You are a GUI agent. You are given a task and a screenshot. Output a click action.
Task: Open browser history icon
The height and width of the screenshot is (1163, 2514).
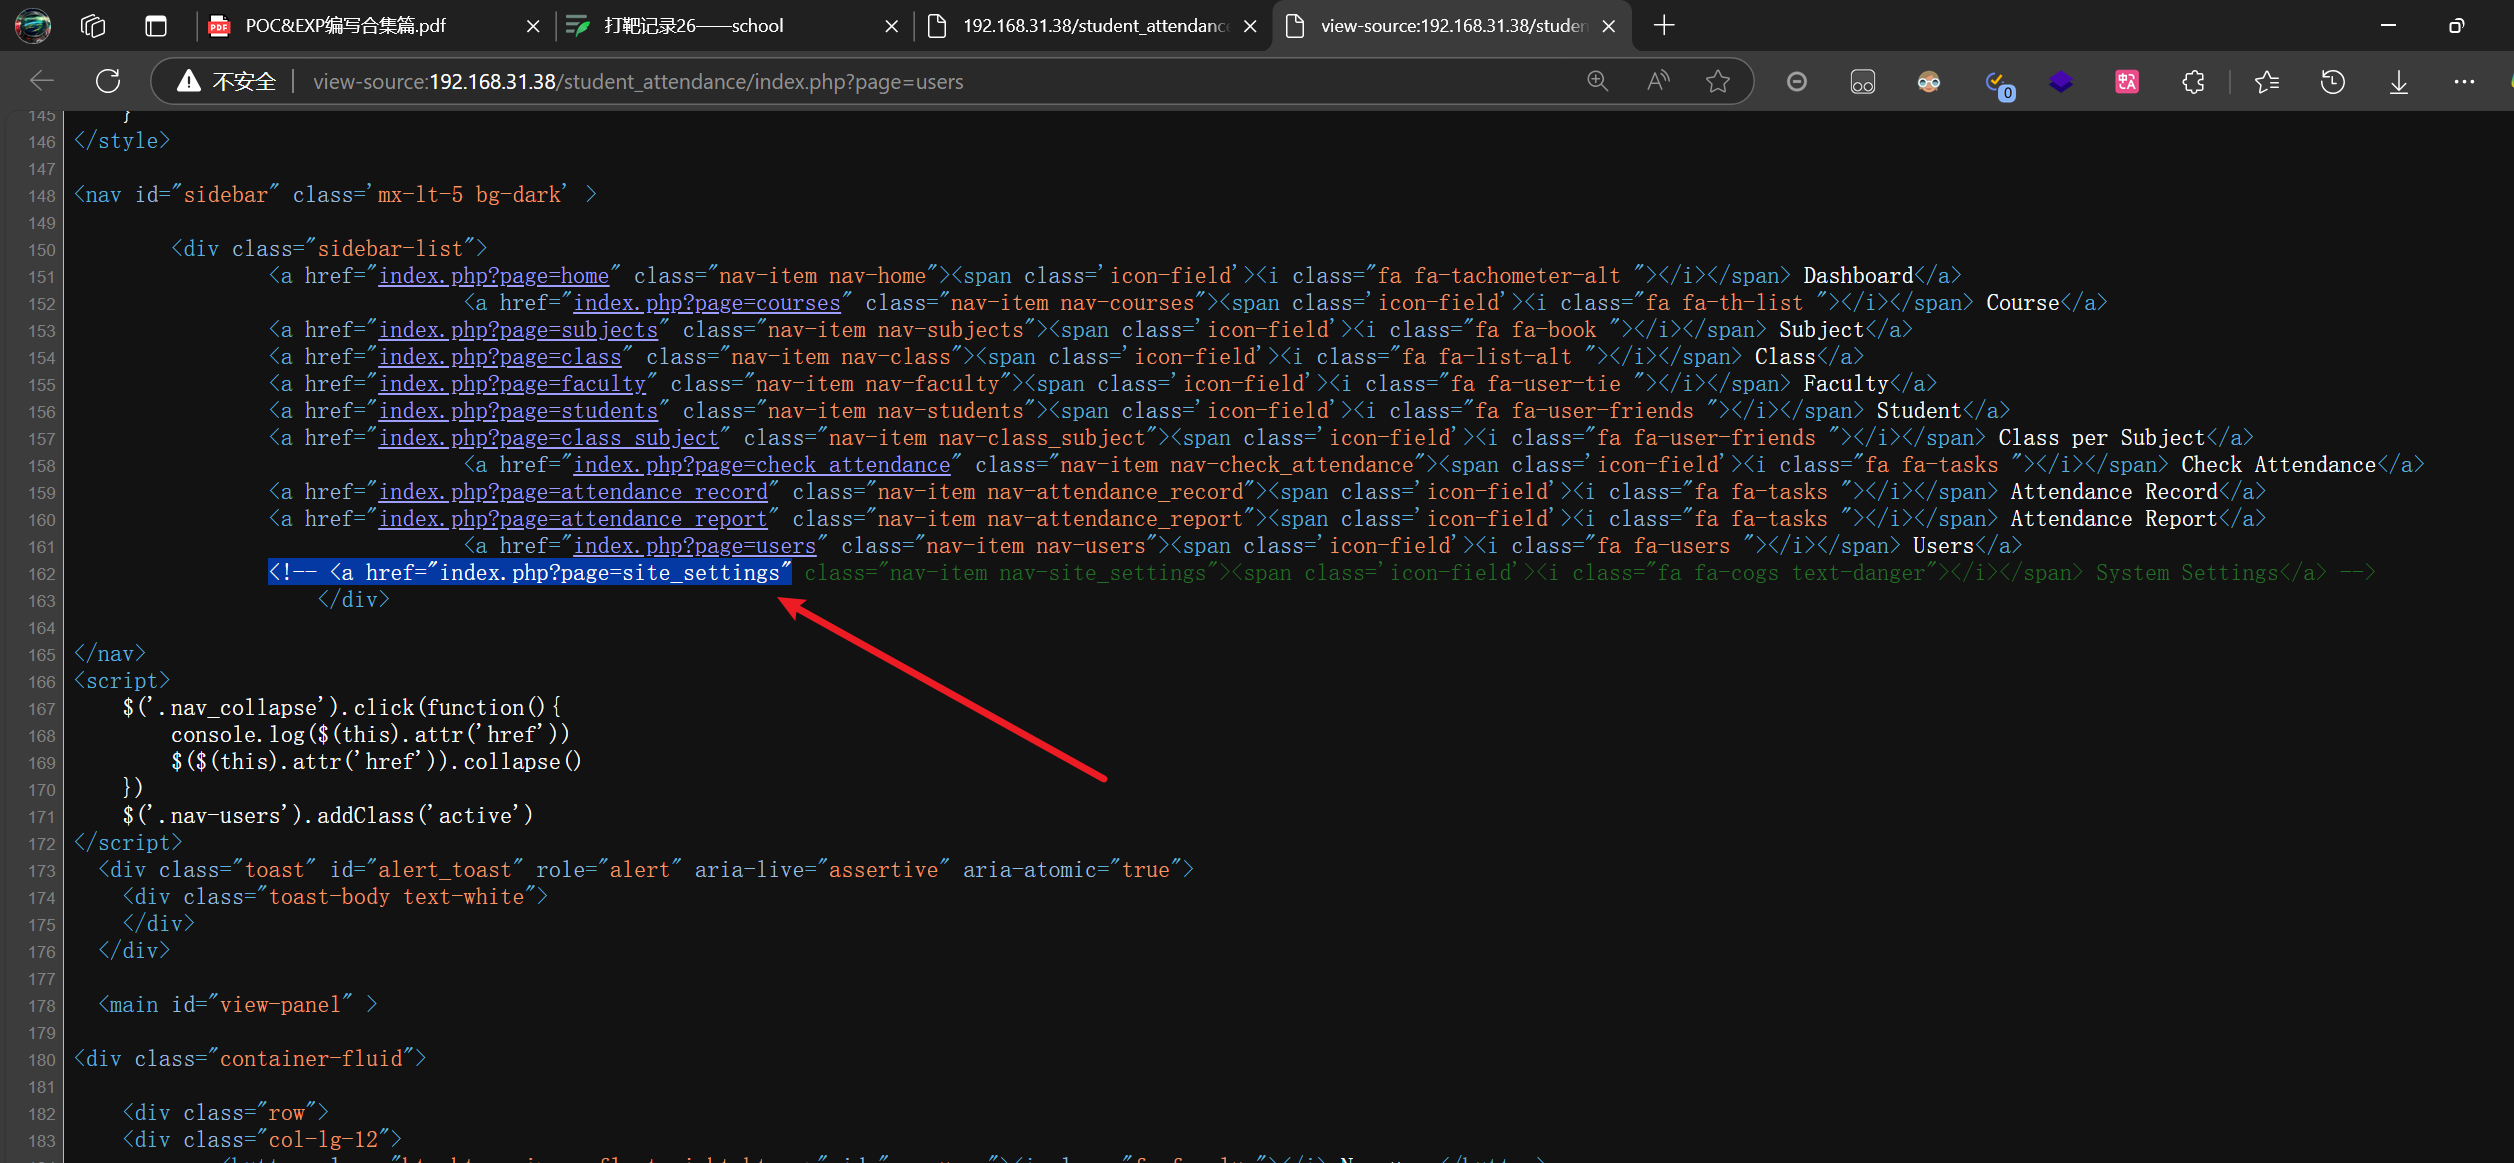[2333, 82]
